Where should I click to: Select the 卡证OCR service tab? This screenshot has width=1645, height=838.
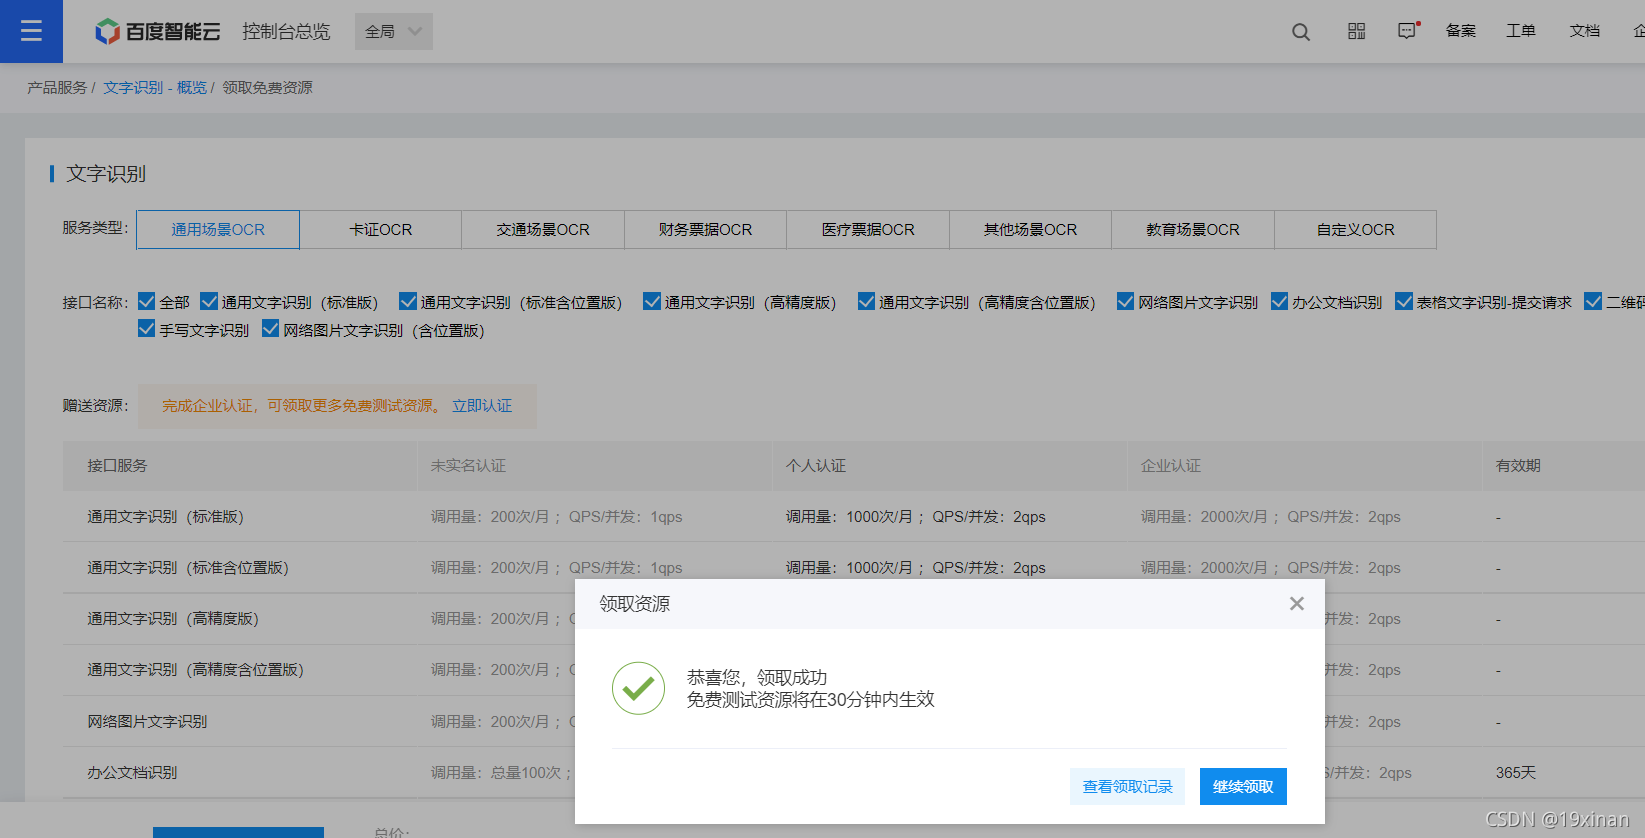(380, 230)
